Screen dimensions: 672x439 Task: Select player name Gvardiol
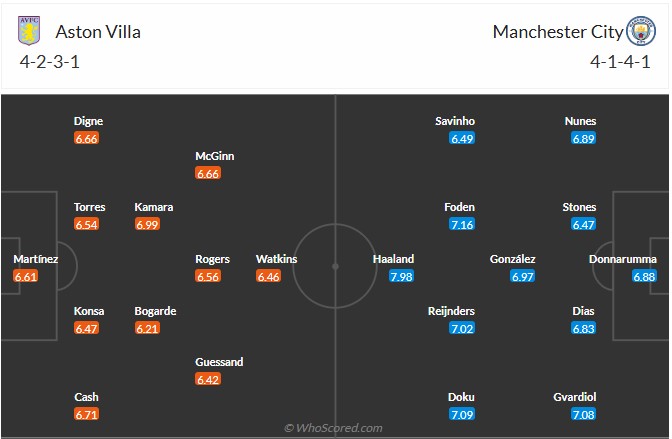pyautogui.click(x=575, y=397)
